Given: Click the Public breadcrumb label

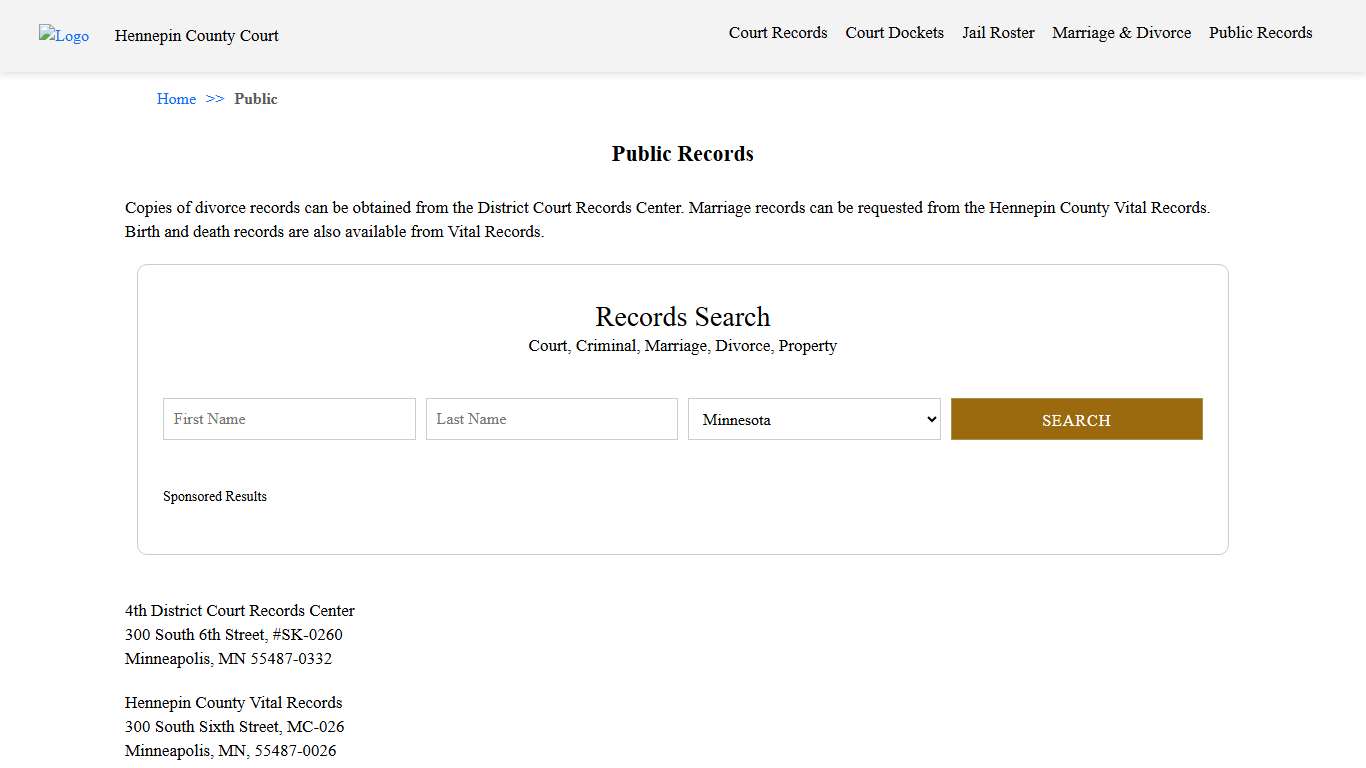Looking at the screenshot, I should coord(256,98).
